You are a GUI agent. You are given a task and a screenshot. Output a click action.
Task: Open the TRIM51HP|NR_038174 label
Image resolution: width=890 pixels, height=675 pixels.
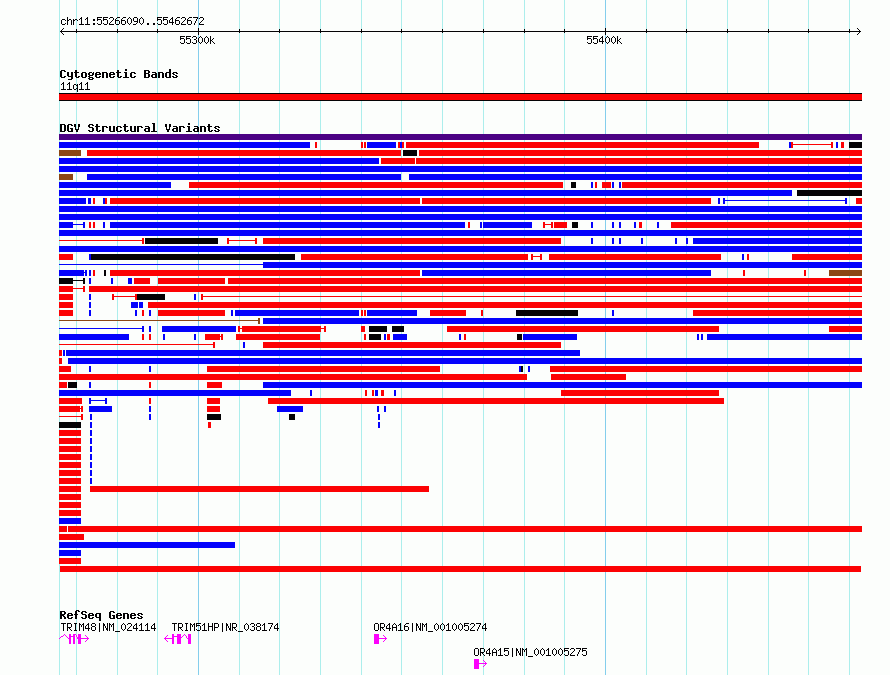(x=225, y=627)
